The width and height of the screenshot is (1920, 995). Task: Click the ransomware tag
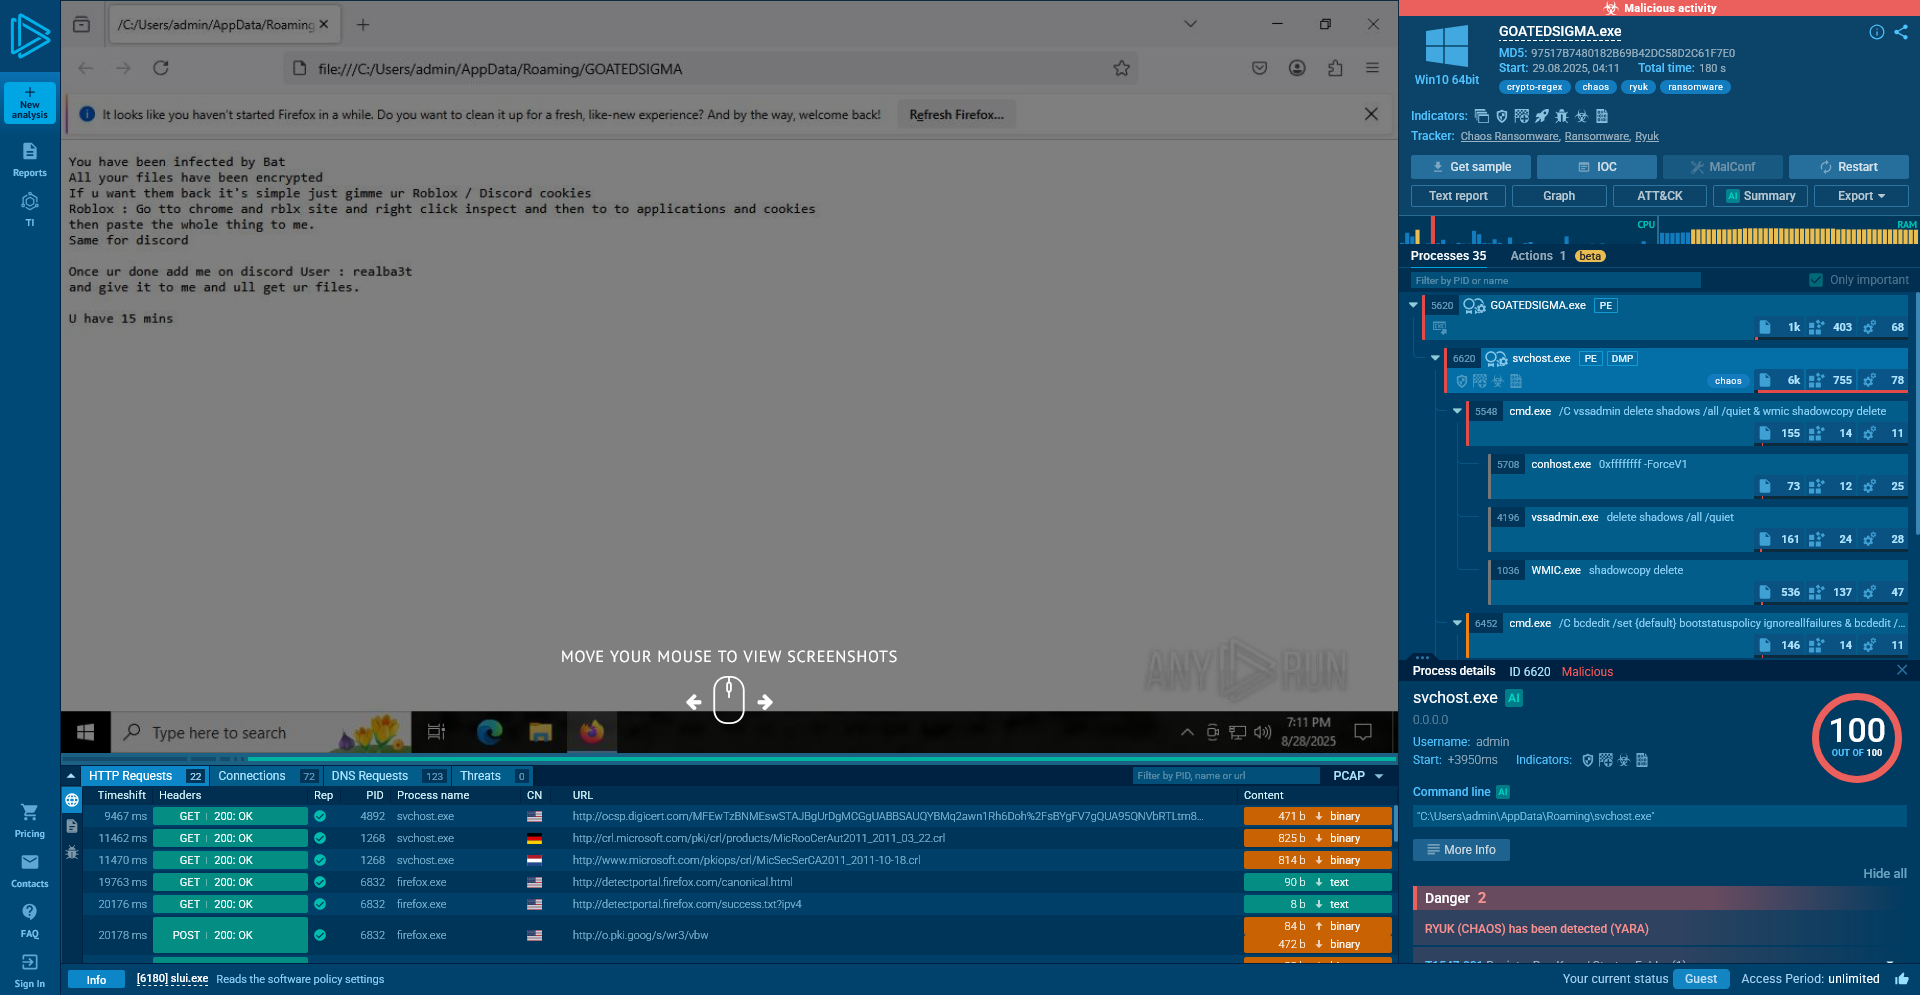click(x=1695, y=87)
